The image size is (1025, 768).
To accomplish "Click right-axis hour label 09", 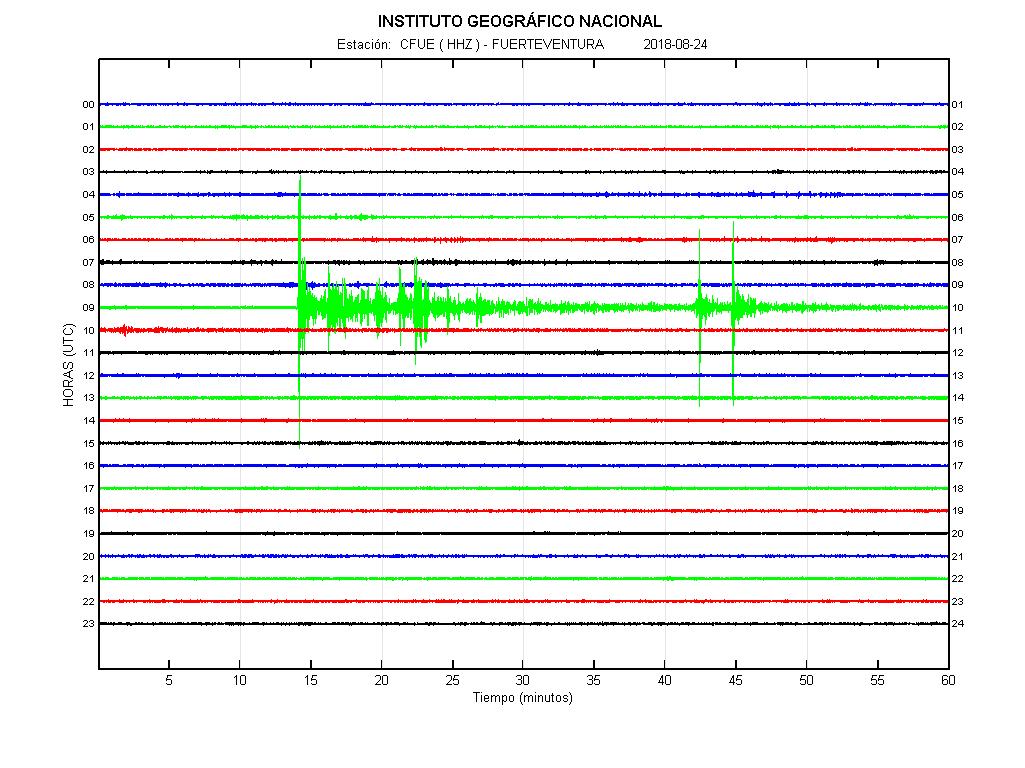I will click(958, 285).
